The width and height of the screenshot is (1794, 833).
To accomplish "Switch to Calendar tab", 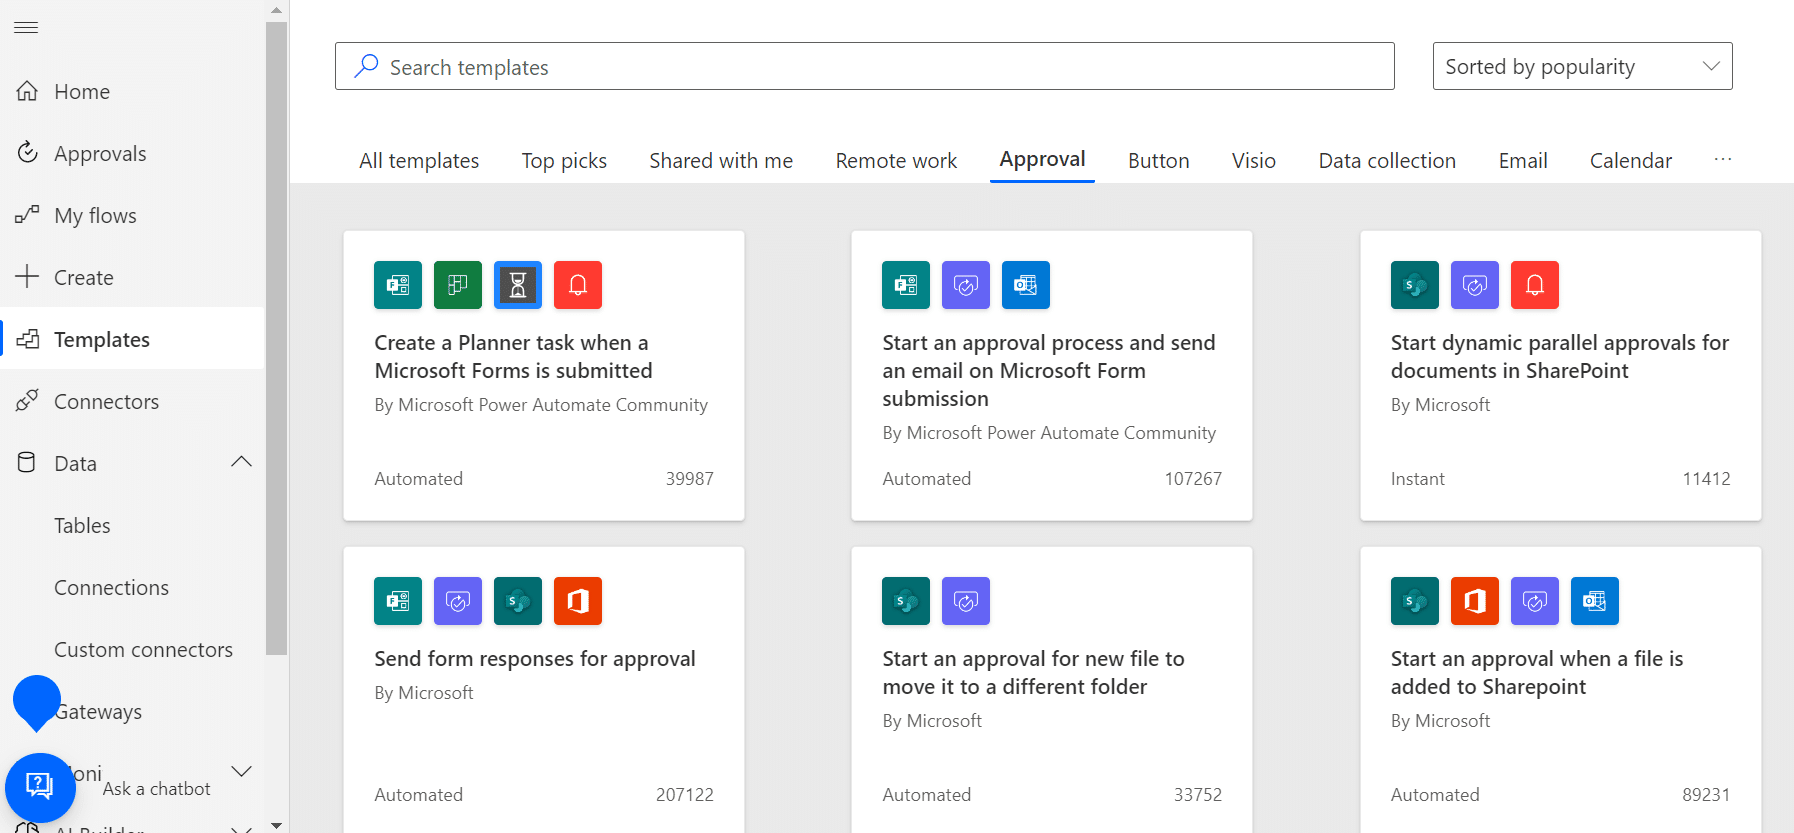I will (1630, 160).
